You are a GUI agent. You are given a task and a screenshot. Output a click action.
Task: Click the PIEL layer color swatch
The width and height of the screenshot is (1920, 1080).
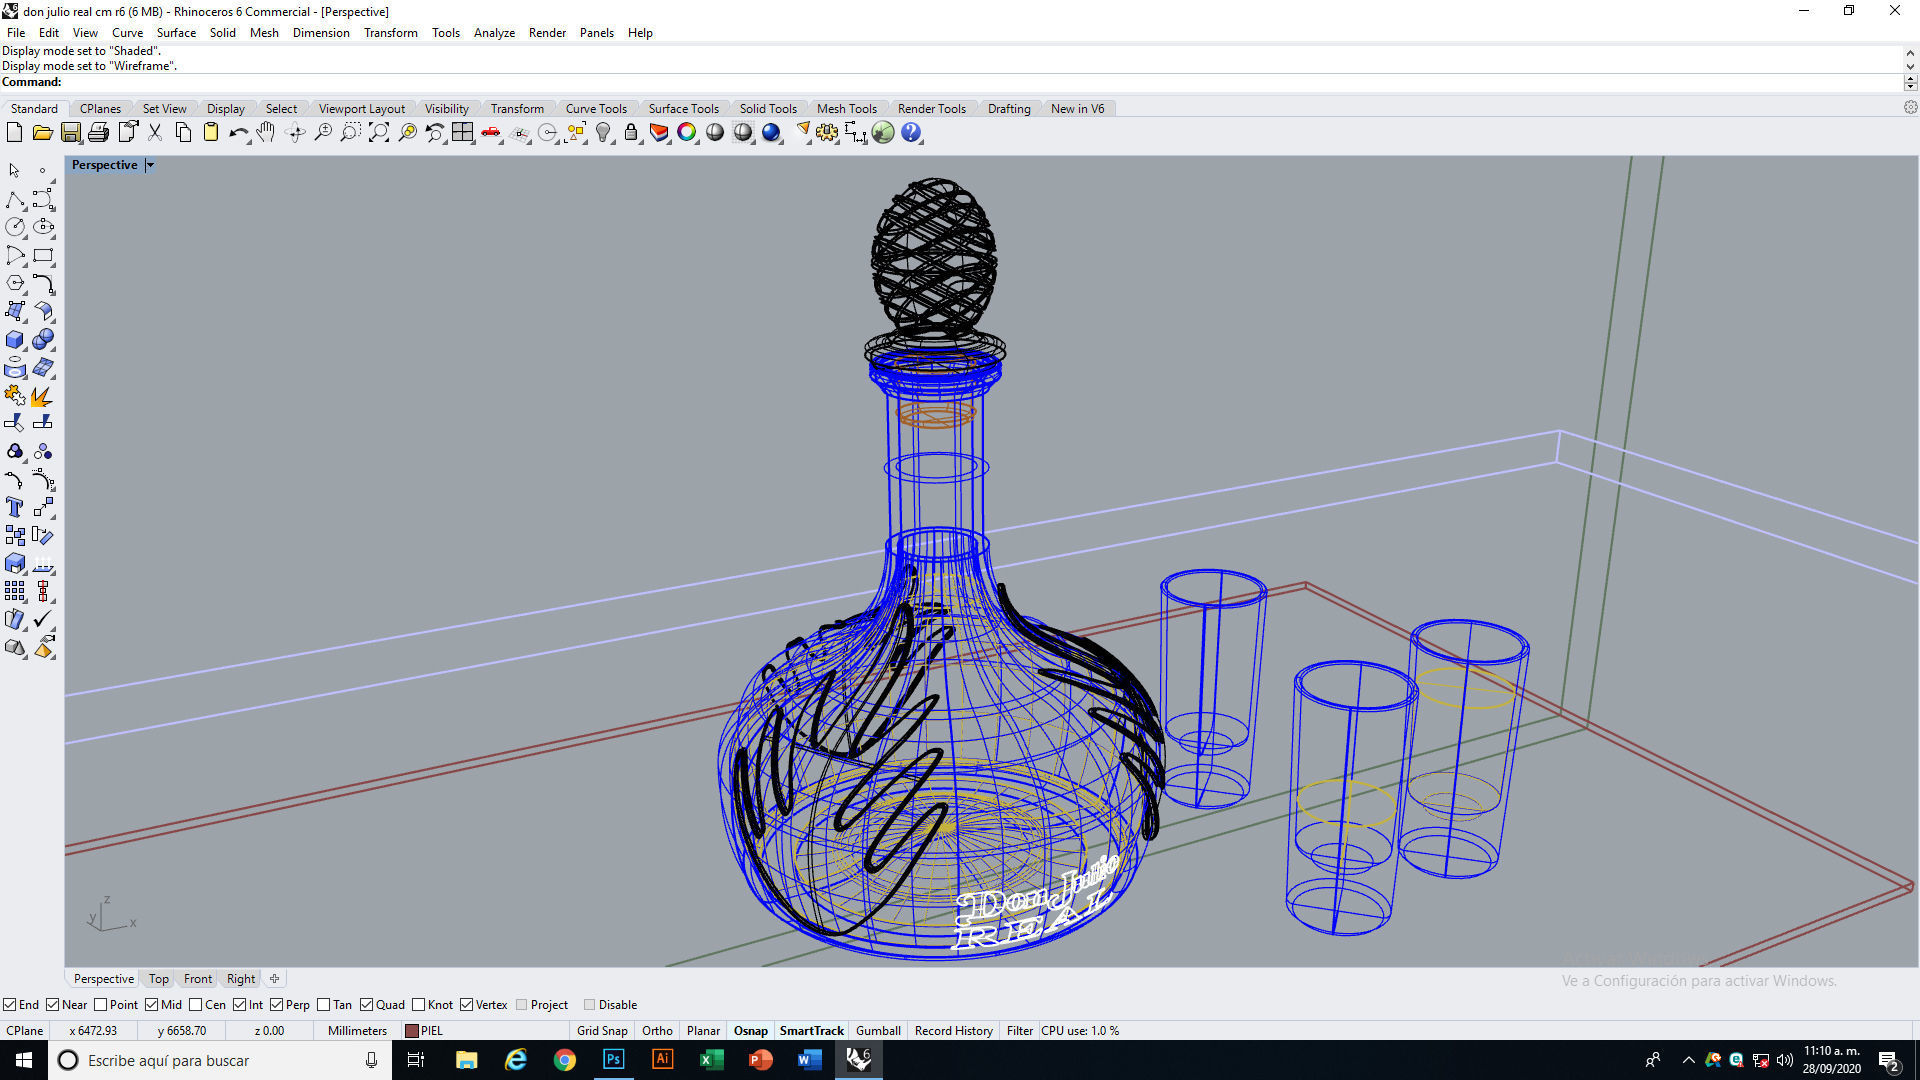[411, 1031]
